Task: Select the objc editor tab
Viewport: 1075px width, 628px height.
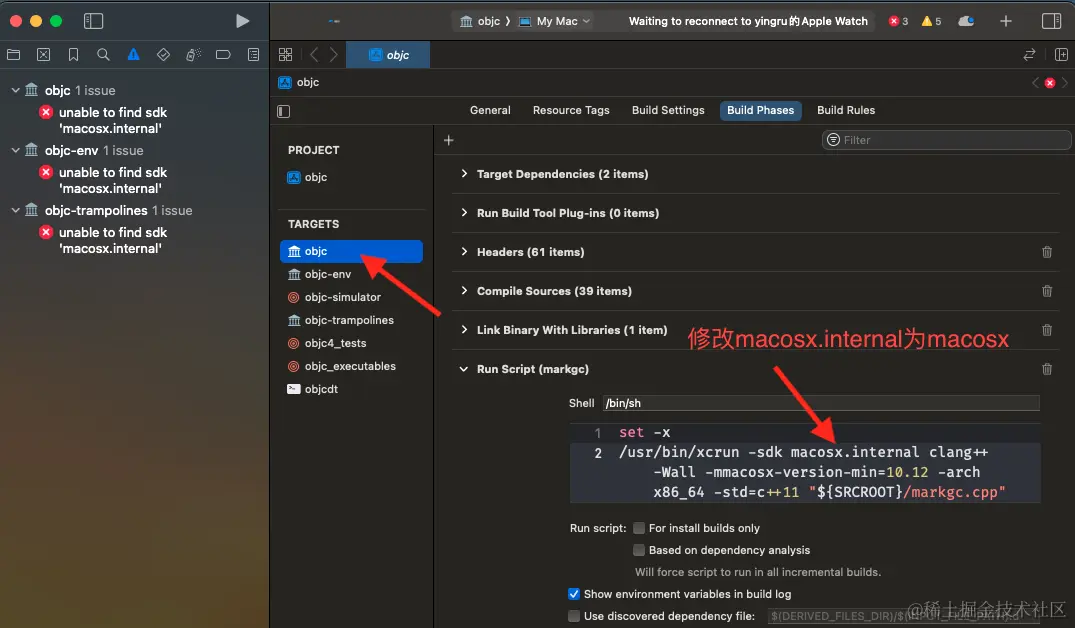Action: click(x=388, y=55)
